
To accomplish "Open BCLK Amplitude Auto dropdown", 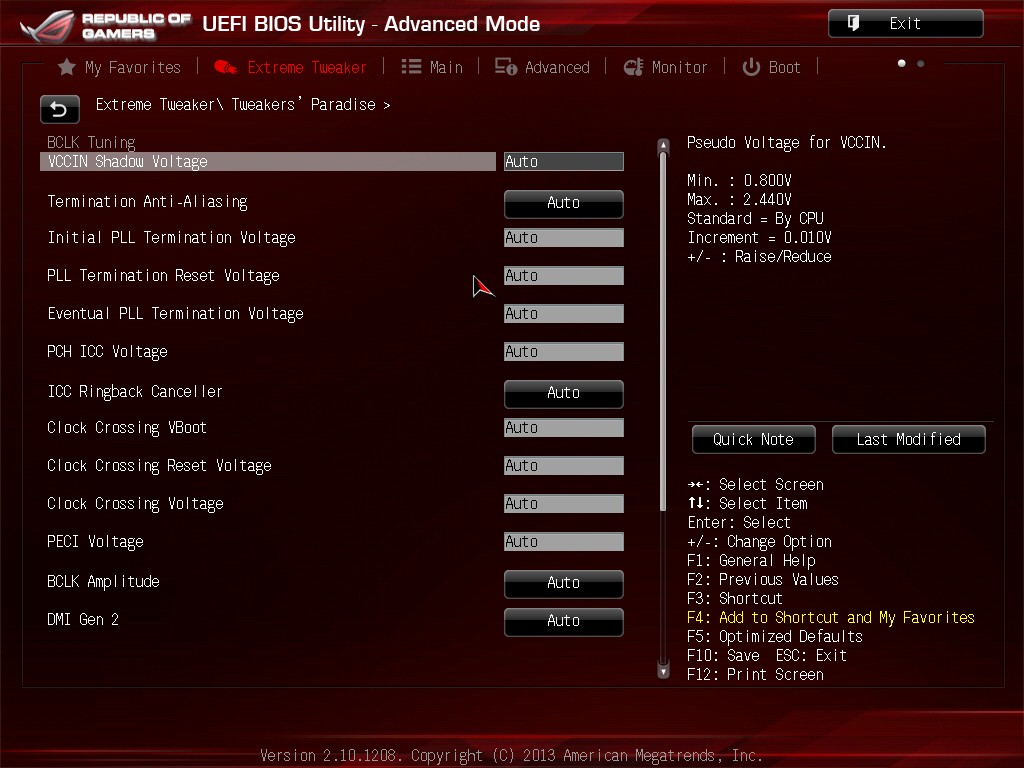I will (x=564, y=584).
